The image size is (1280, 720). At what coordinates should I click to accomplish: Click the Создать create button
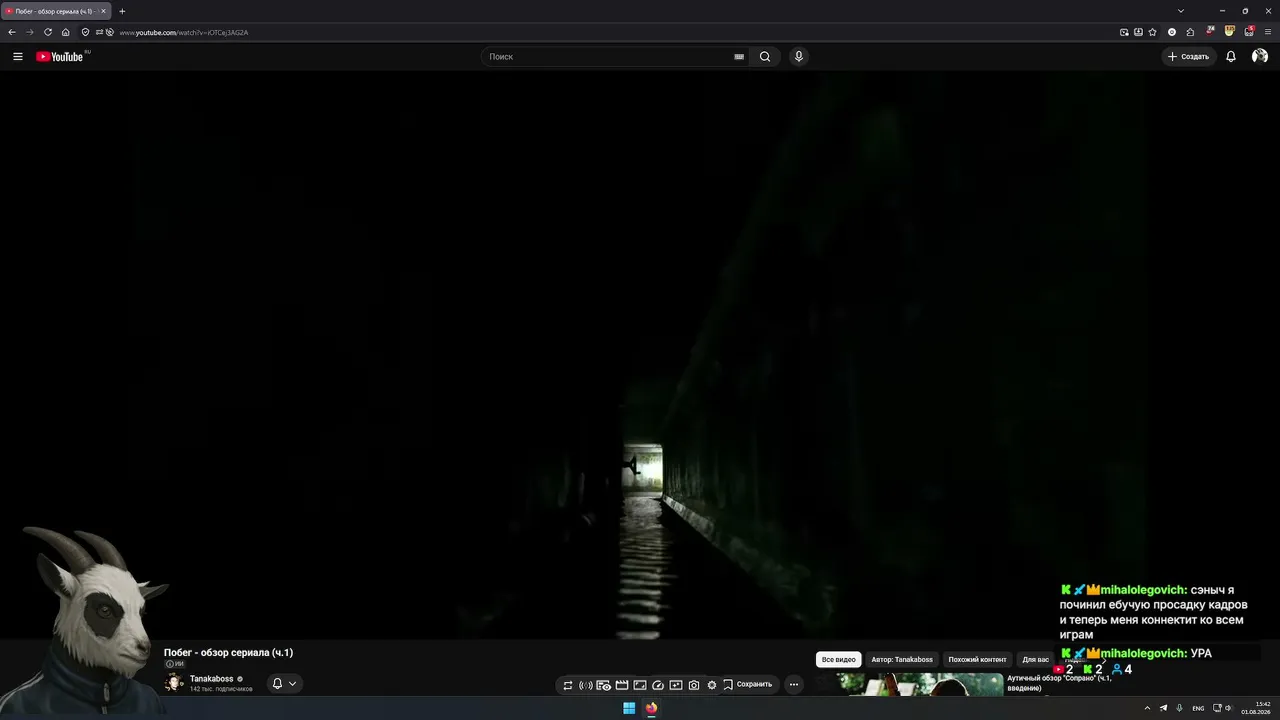(1189, 57)
